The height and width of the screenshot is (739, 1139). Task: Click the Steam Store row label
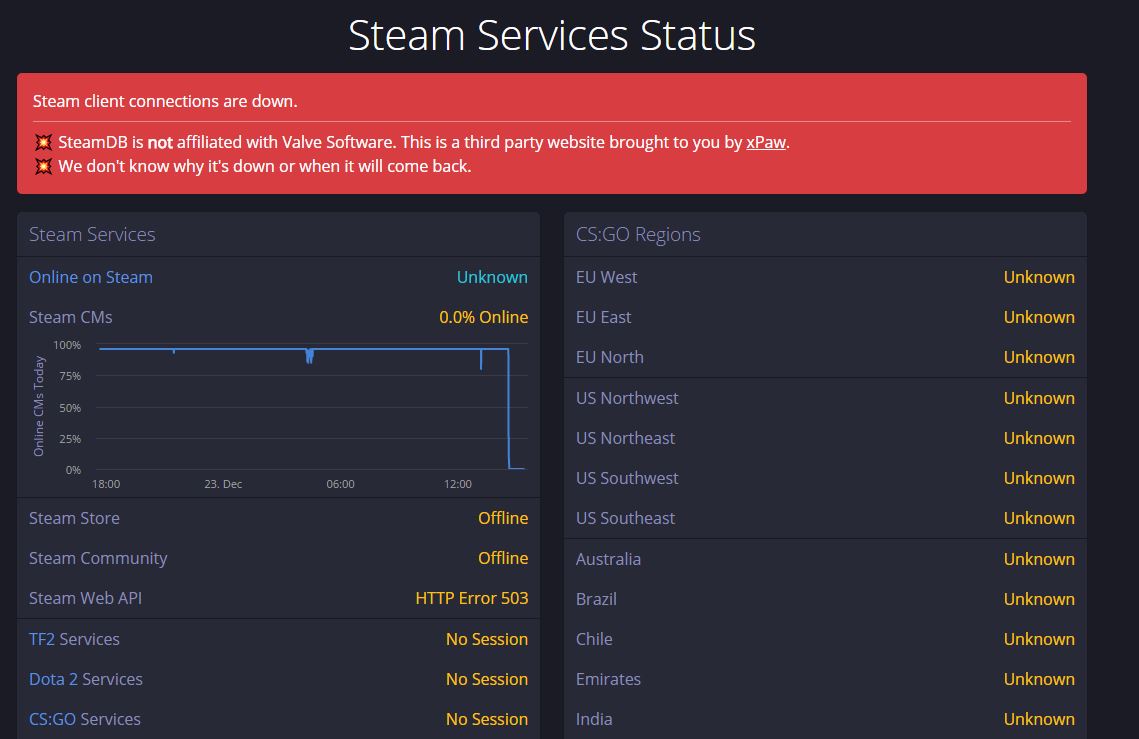[74, 519]
